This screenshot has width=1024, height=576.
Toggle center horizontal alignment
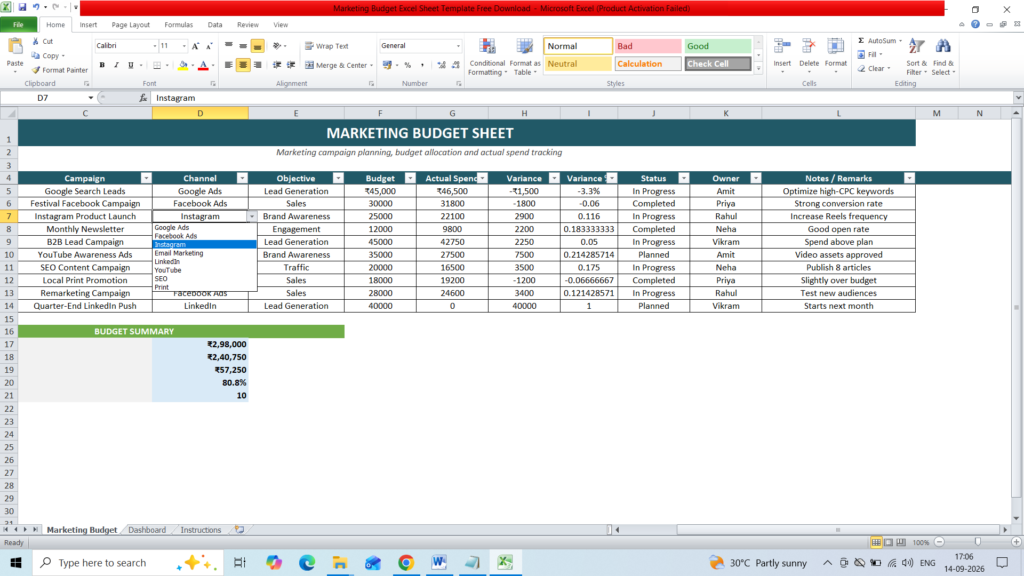coord(243,65)
